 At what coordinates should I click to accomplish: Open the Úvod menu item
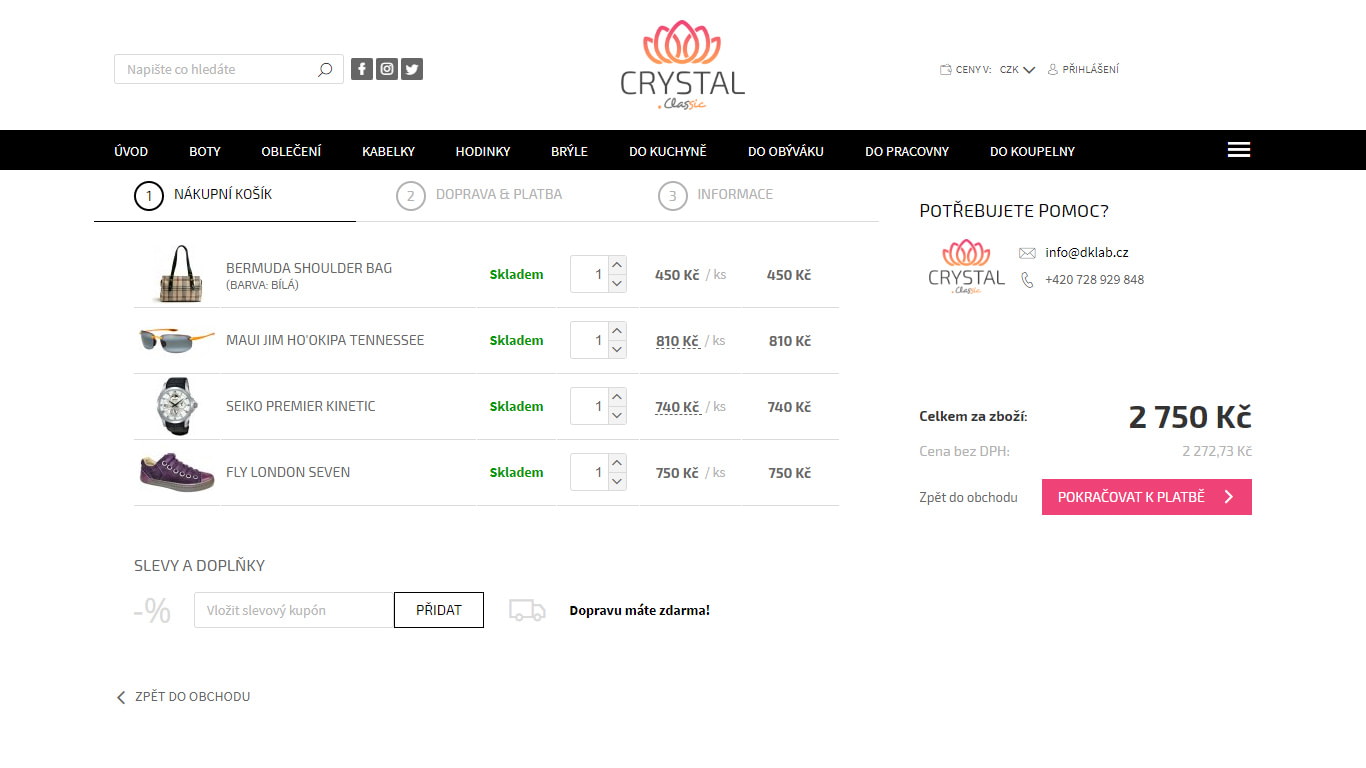131,151
